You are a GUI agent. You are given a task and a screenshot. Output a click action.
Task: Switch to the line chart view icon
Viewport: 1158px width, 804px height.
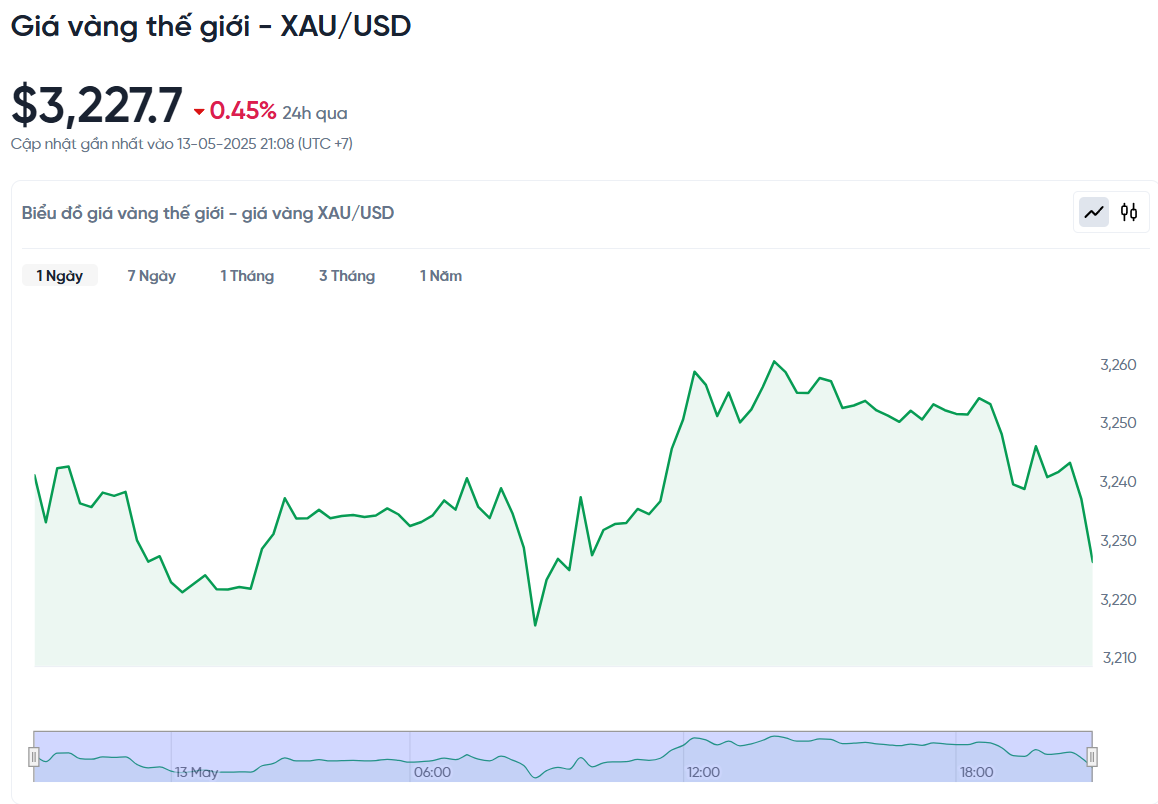[1094, 212]
